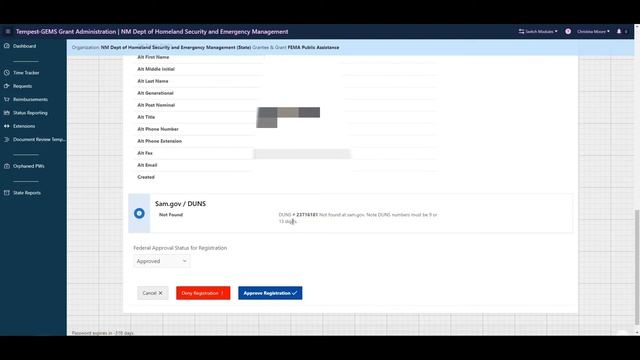
Task: Click the Alt First Name label
Action: pyautogui.click(x=153, y=57)
